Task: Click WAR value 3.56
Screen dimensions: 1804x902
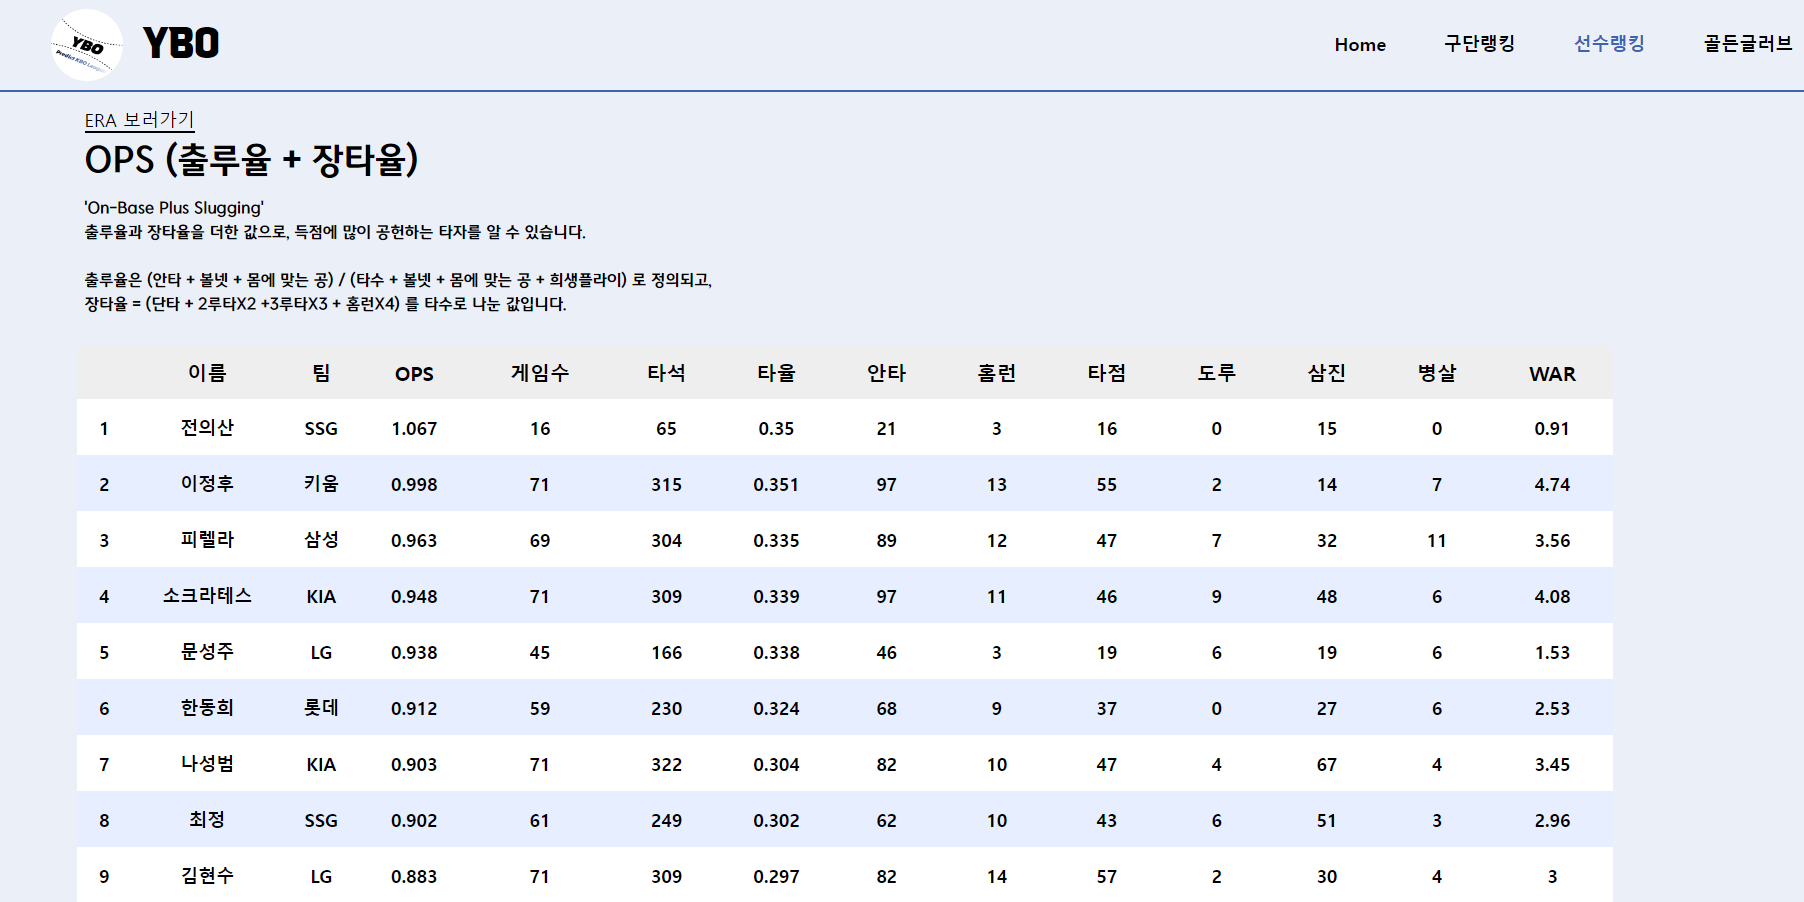Action: [x=1552, y=541]
